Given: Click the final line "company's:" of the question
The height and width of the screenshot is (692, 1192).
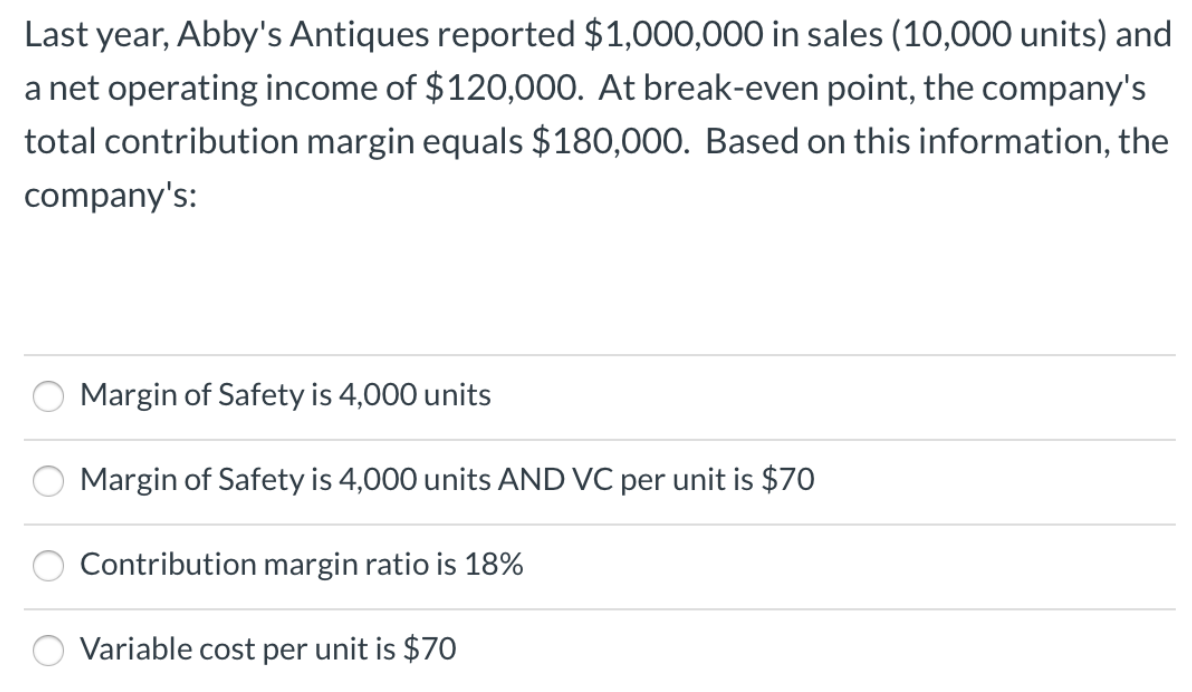Looking at the screenshot, I should (110, 196).
